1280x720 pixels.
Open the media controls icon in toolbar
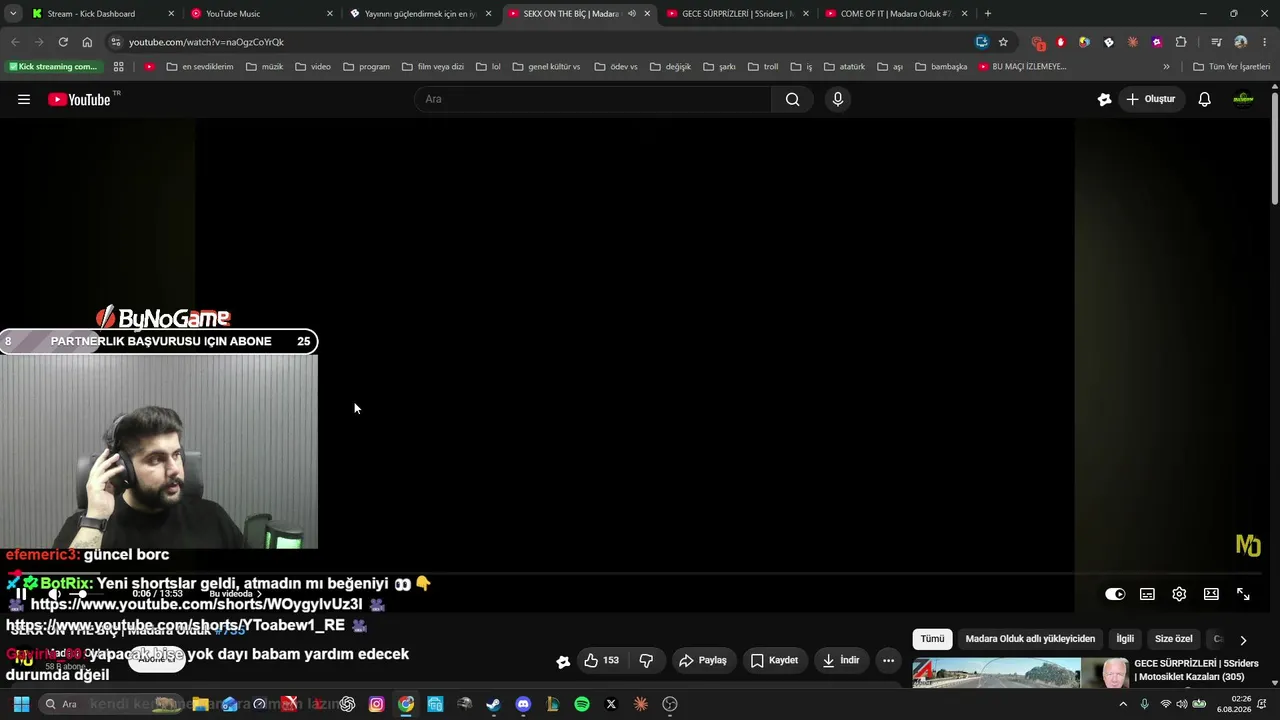pos(1216,42)
